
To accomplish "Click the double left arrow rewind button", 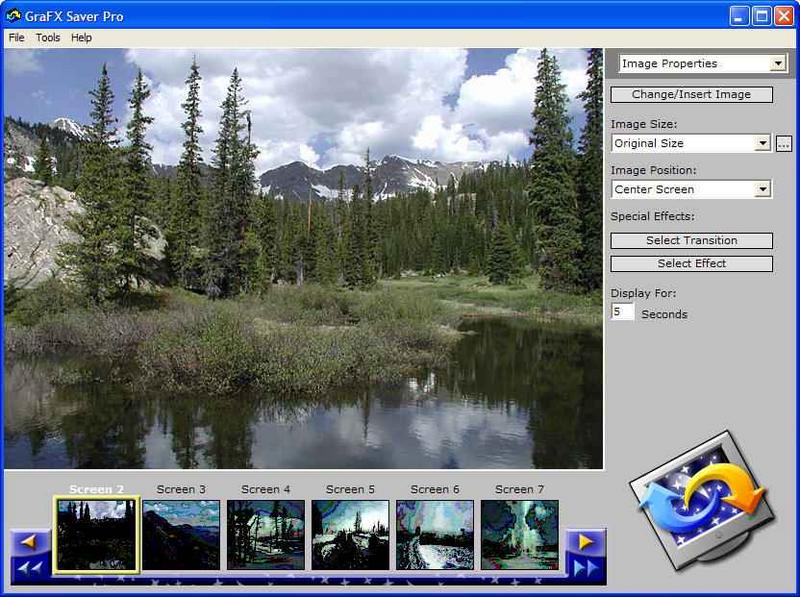I will tap(30, 567).
